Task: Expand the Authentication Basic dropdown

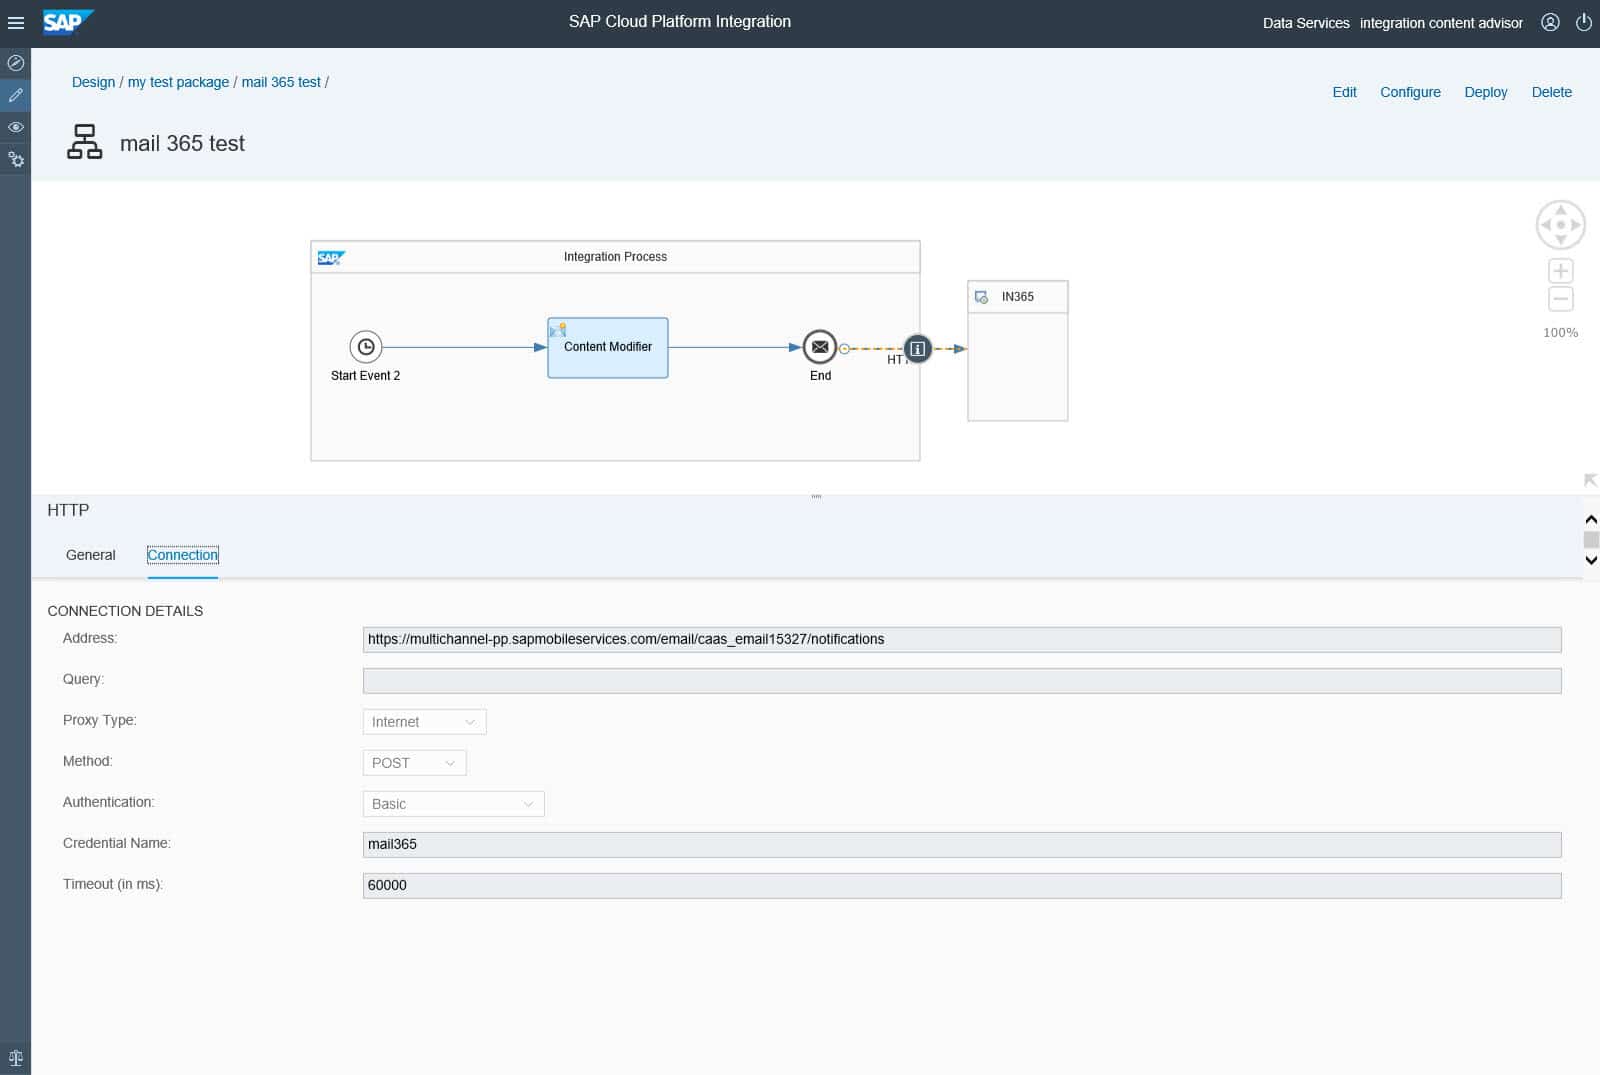Action: pos(453,804)
